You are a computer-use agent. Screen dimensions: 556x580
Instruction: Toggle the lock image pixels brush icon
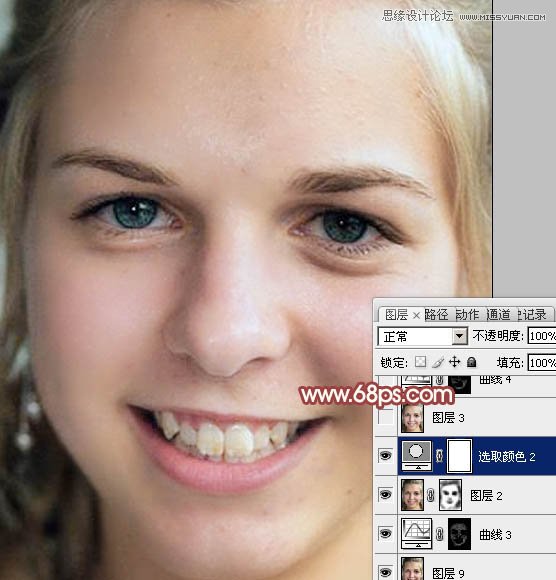click(x=438, y=362)
